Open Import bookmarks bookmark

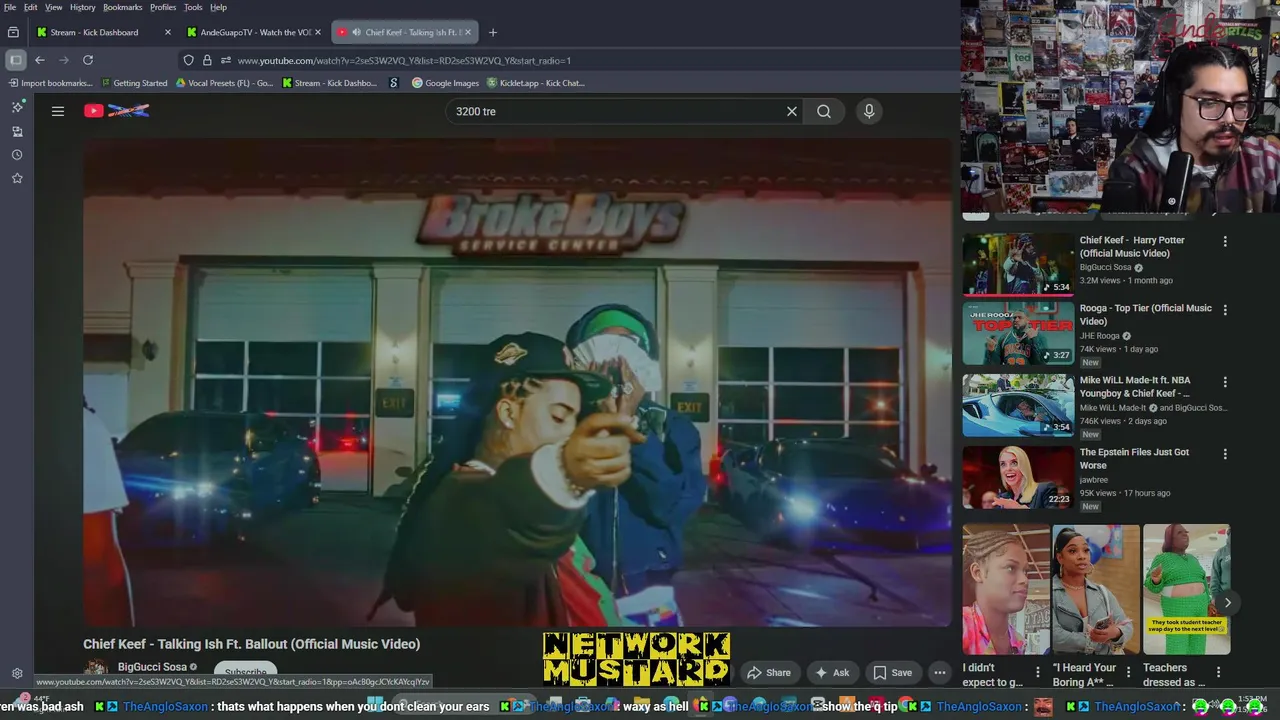(49, 83)
